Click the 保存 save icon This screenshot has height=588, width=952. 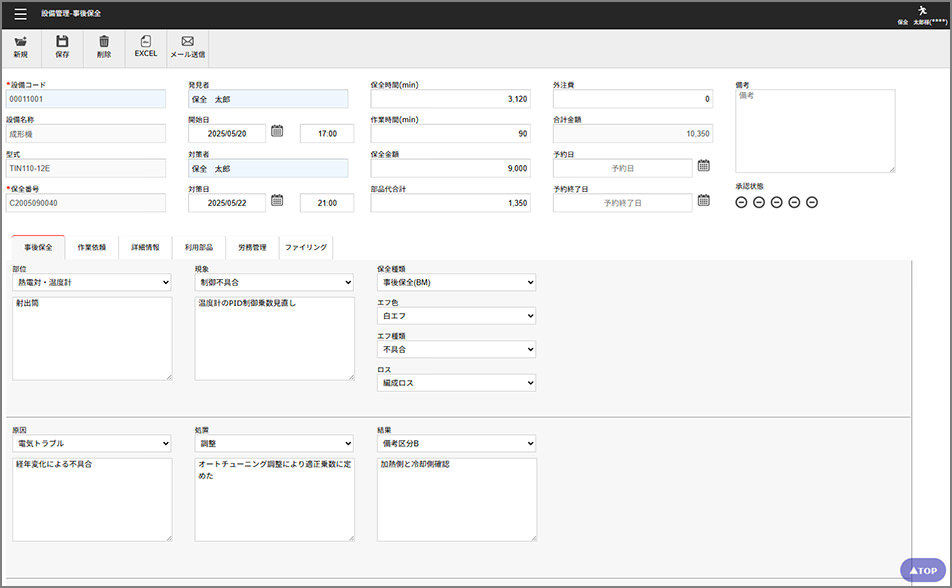pyautogui.click(x=62, y=47)
